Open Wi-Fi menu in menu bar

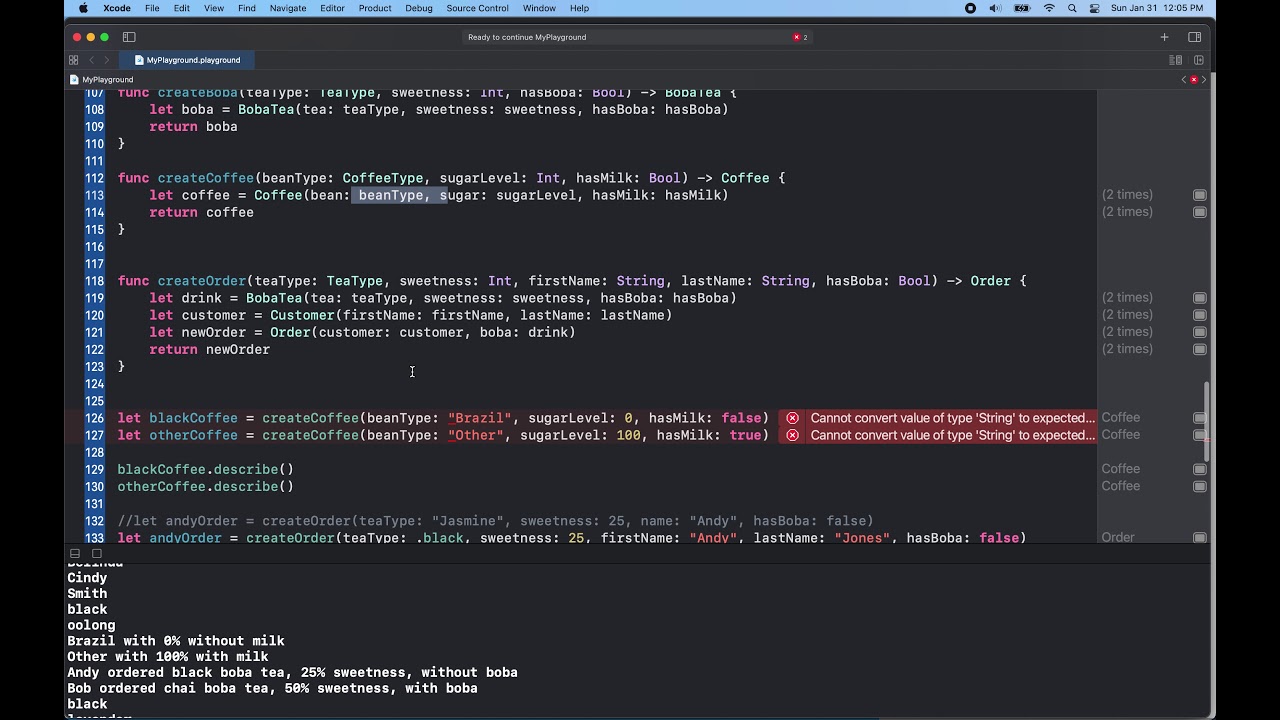(1049, 8)
